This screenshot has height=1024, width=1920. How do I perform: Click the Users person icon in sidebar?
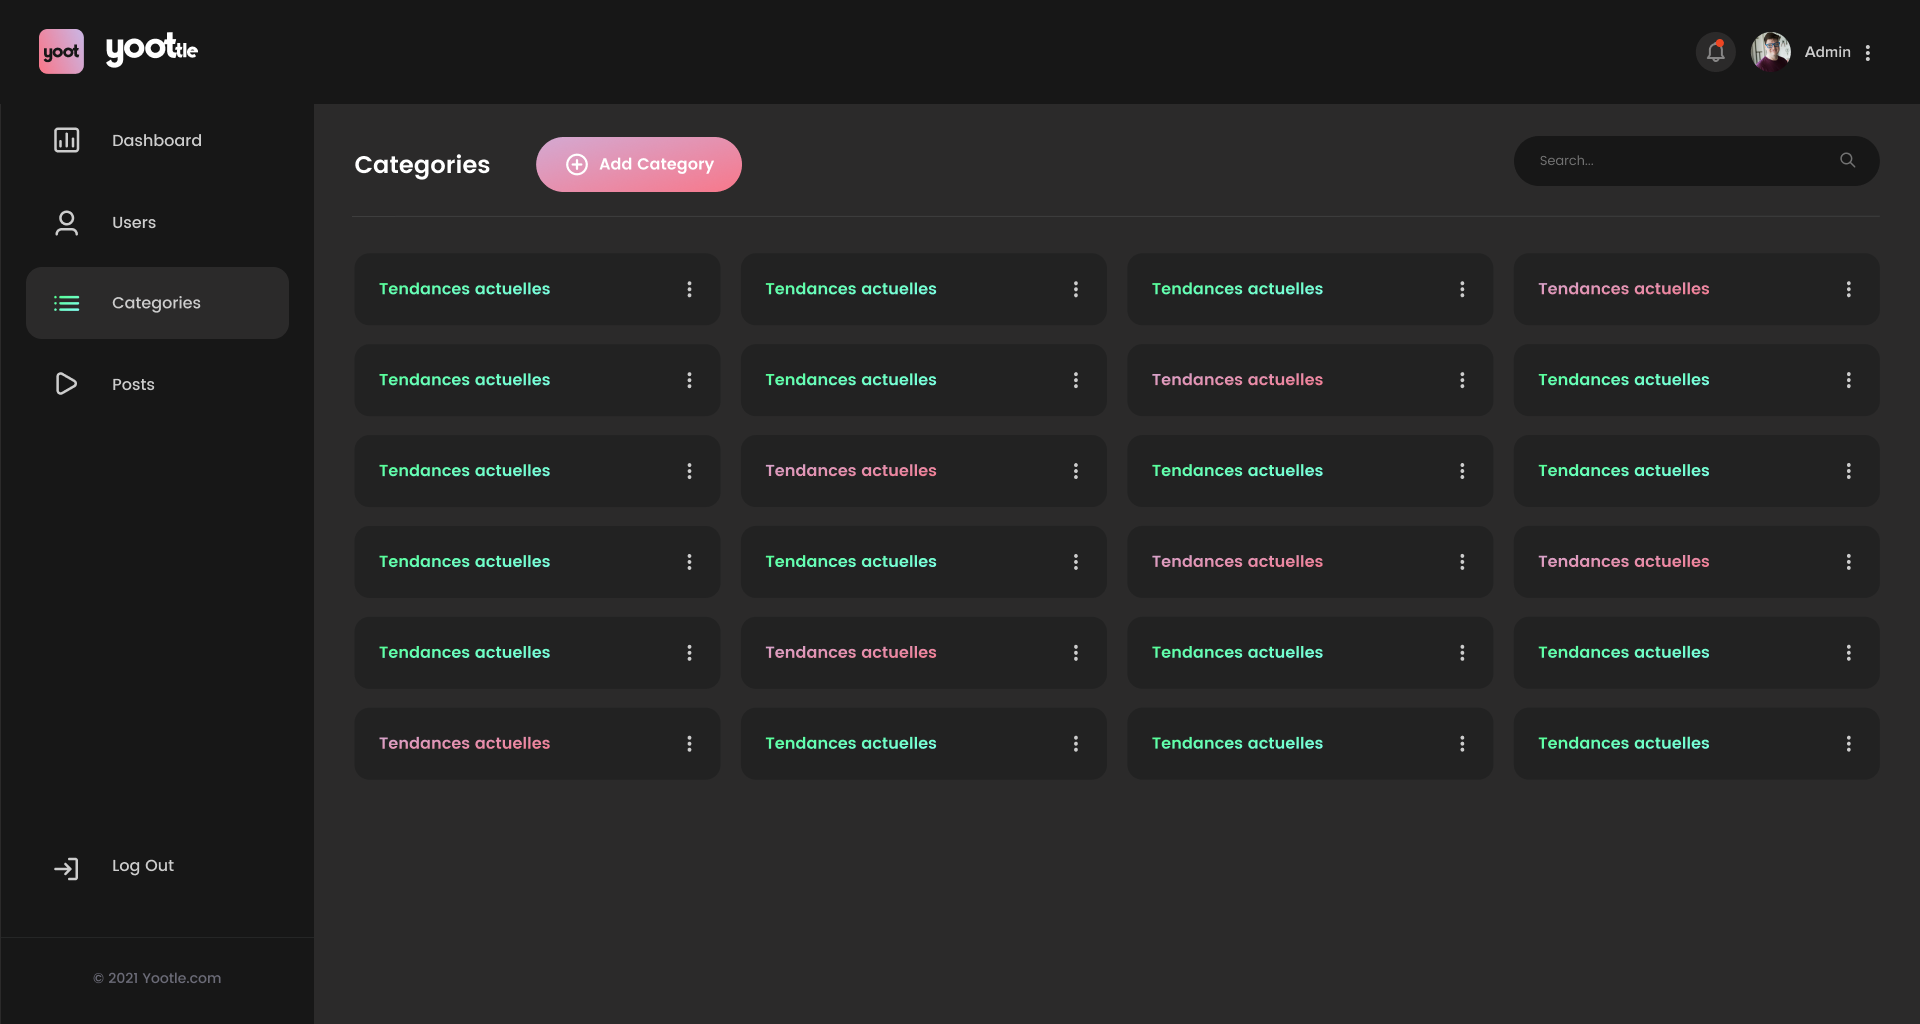[67, 223]
